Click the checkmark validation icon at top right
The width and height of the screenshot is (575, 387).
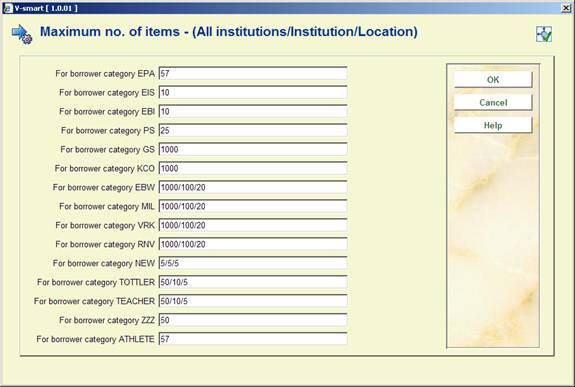pos(544,34)
